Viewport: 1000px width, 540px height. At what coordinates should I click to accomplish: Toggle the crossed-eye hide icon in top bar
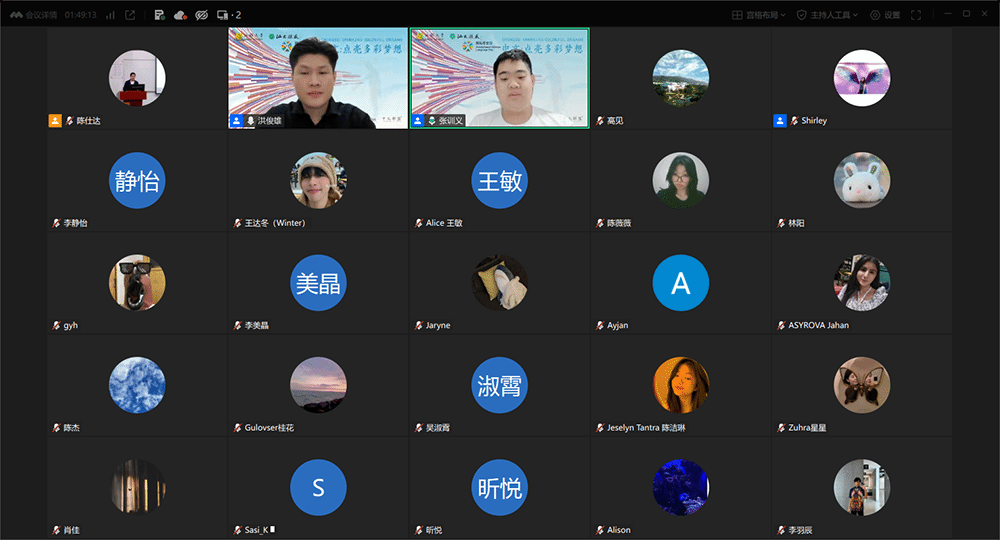[201, 15]
